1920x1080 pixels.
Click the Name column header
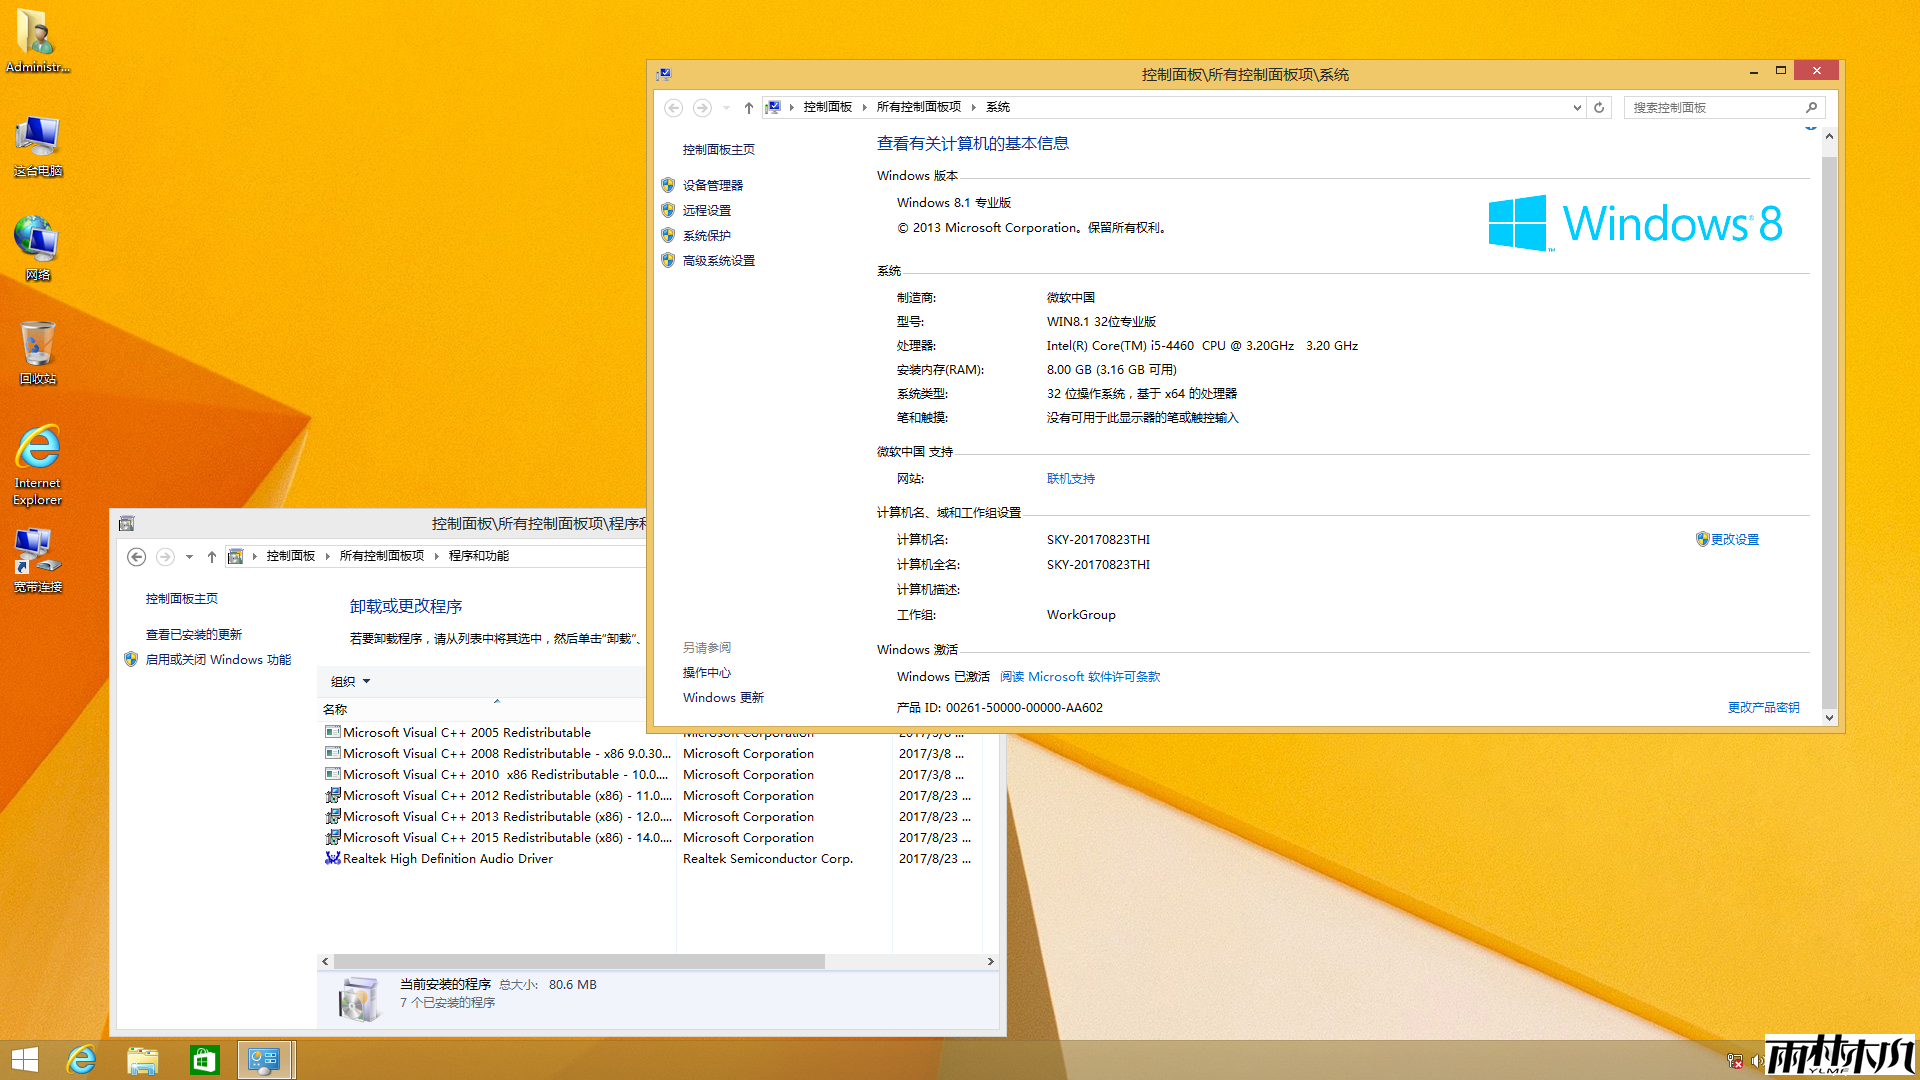(x=335, y=709)
